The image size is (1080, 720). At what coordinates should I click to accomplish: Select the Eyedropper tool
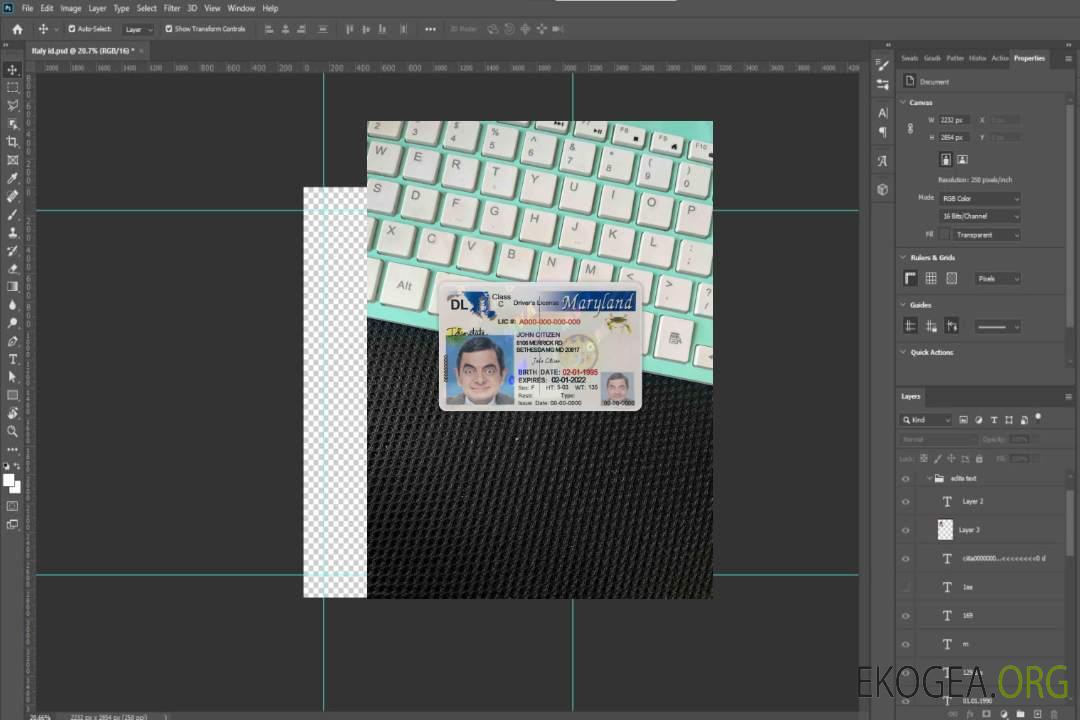pyautogui.click(x=12, y=178)
